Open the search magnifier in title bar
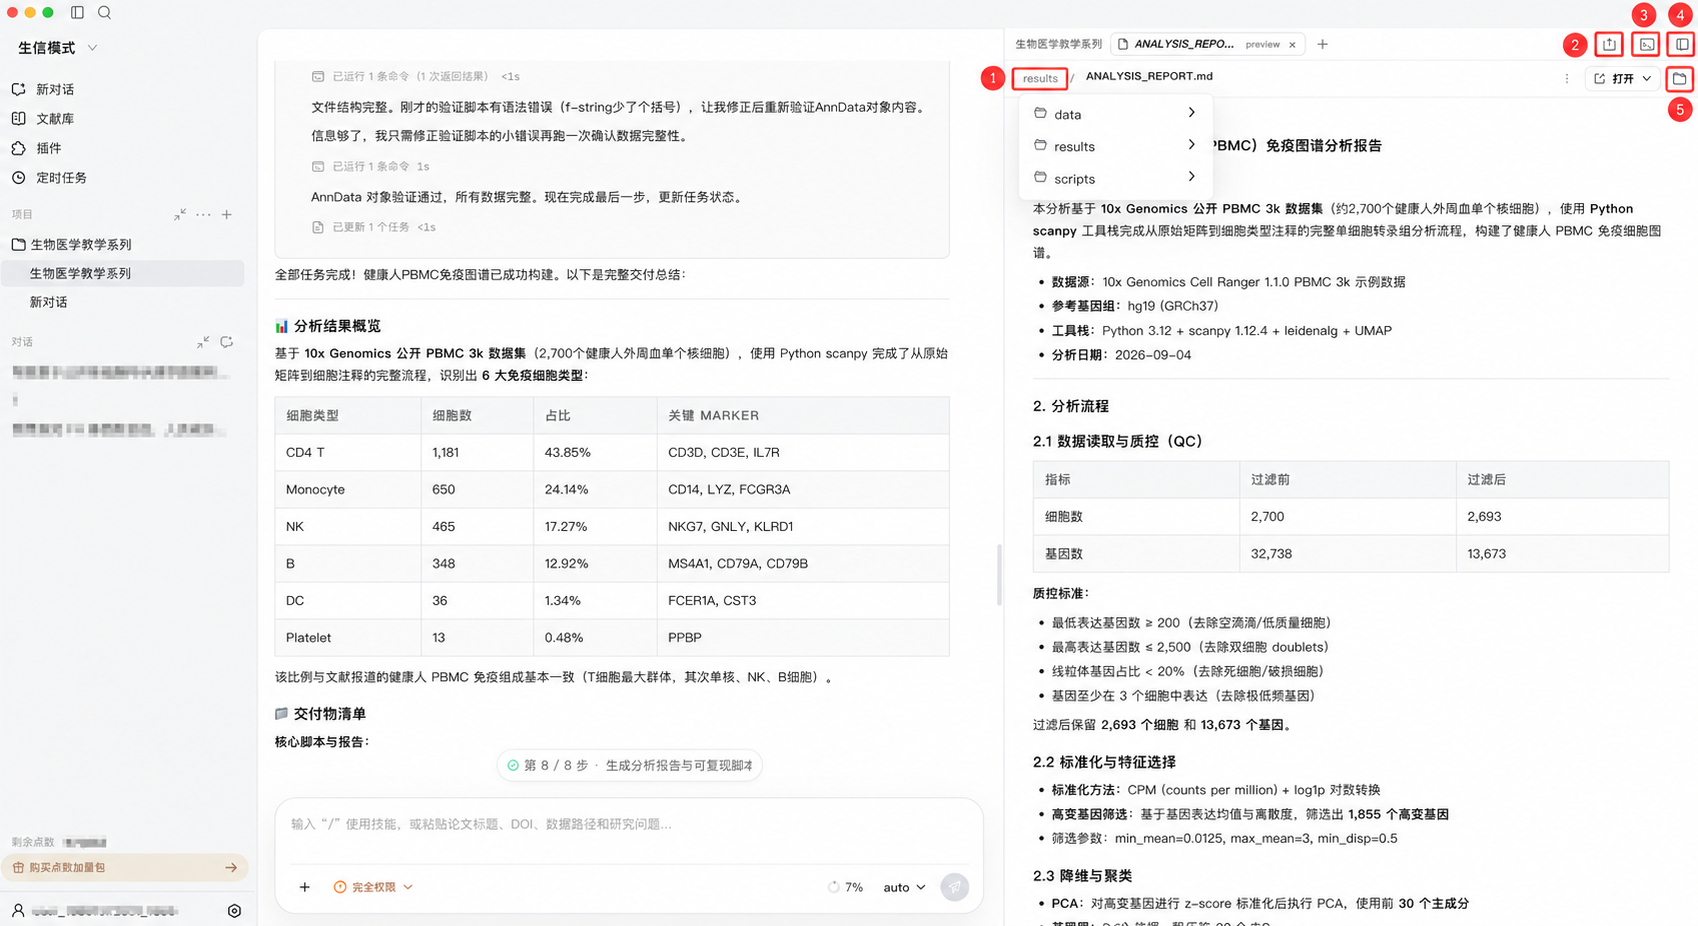Image resolution: width=1698 pixels, height=926 pixels. [x=105, y=13]
